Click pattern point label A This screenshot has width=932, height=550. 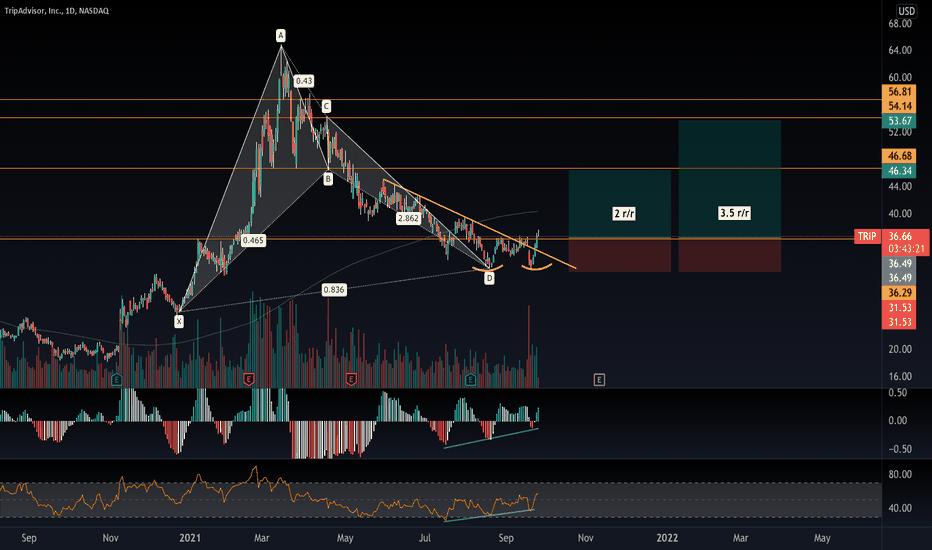point(281,36)
